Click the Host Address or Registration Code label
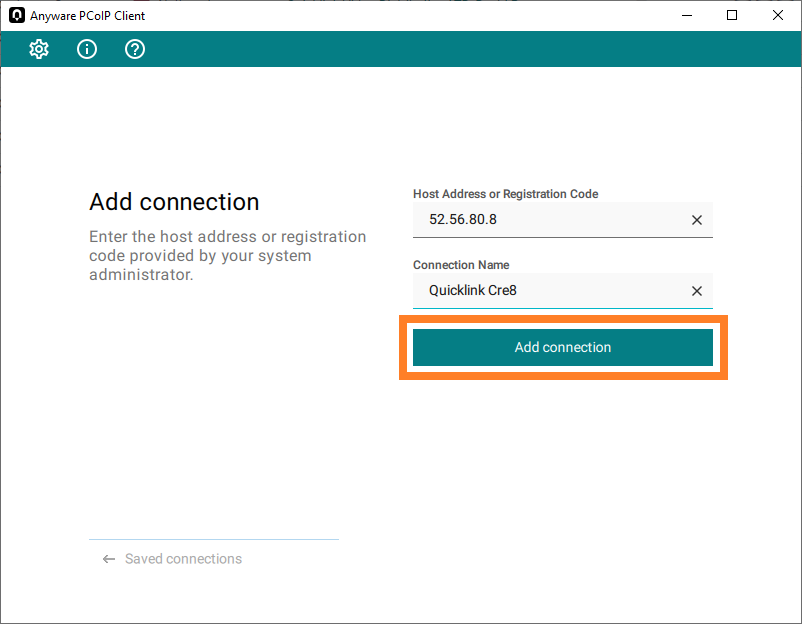 coord(505,194)
